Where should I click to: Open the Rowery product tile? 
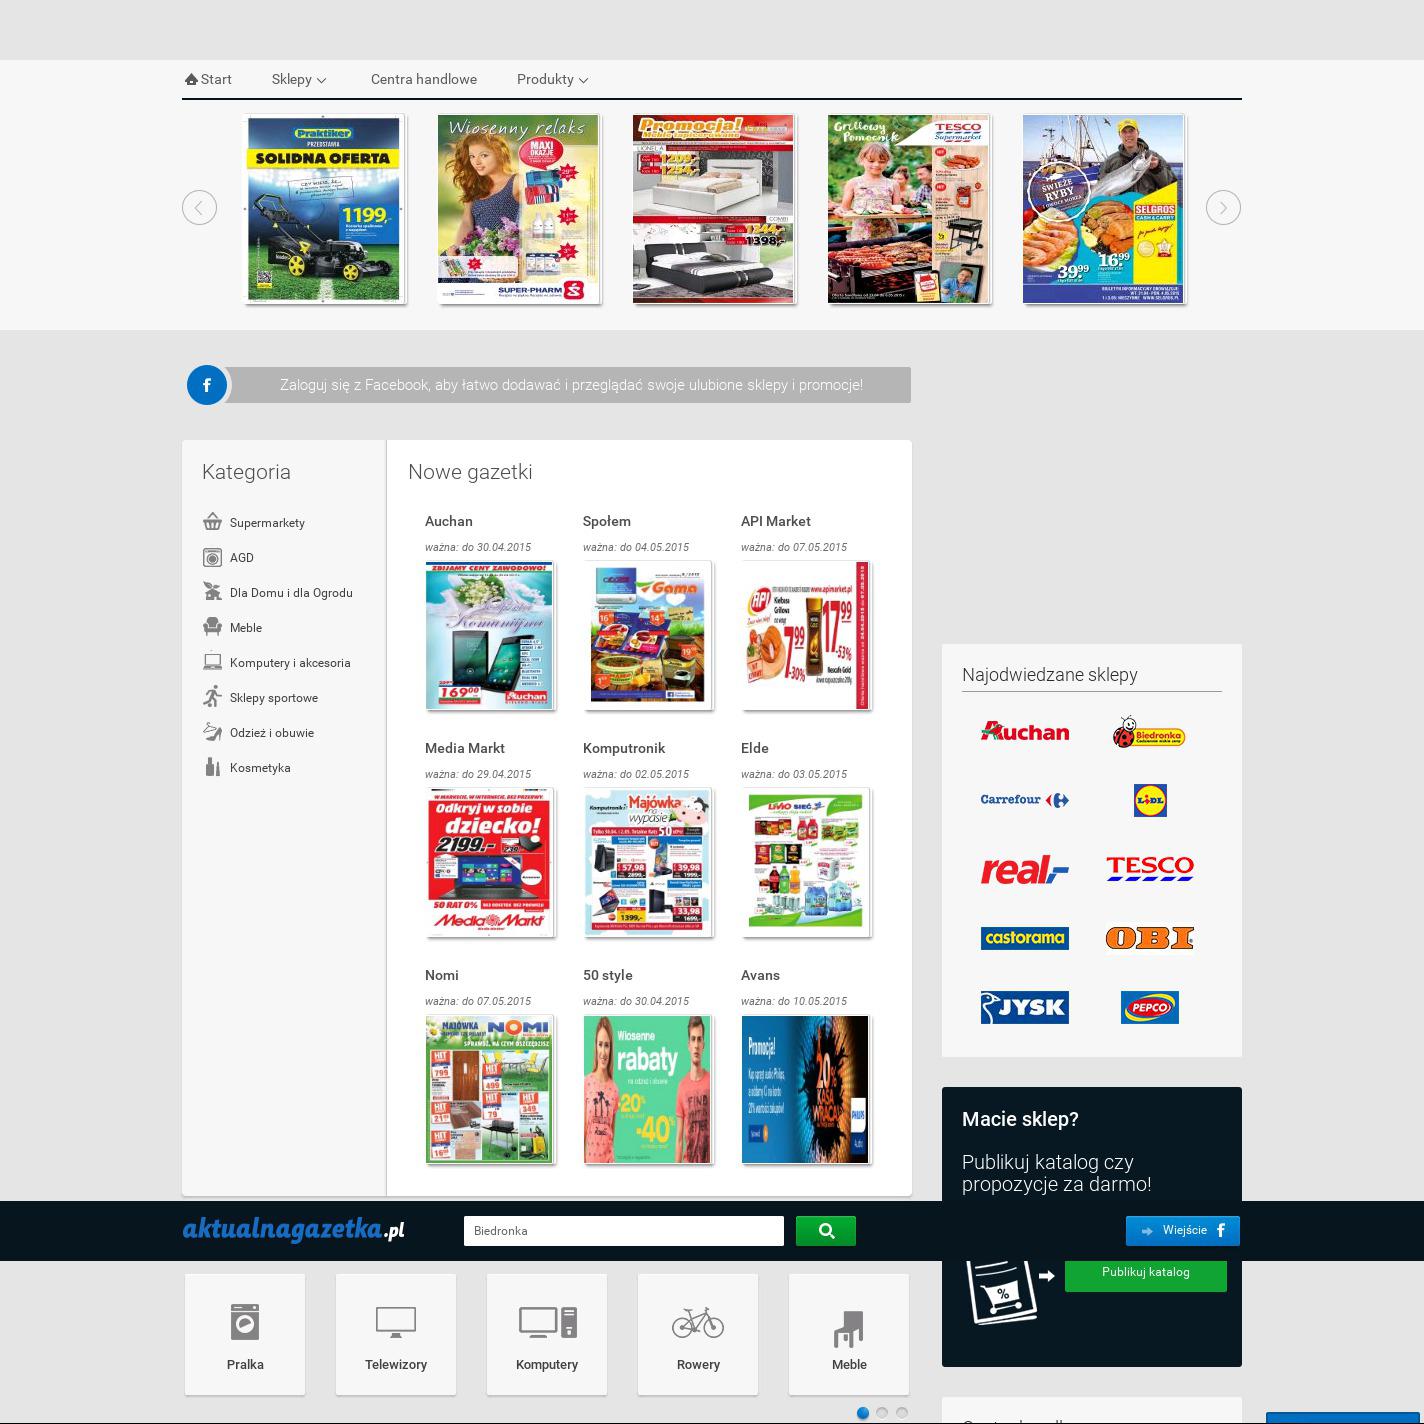point(698,1334)
